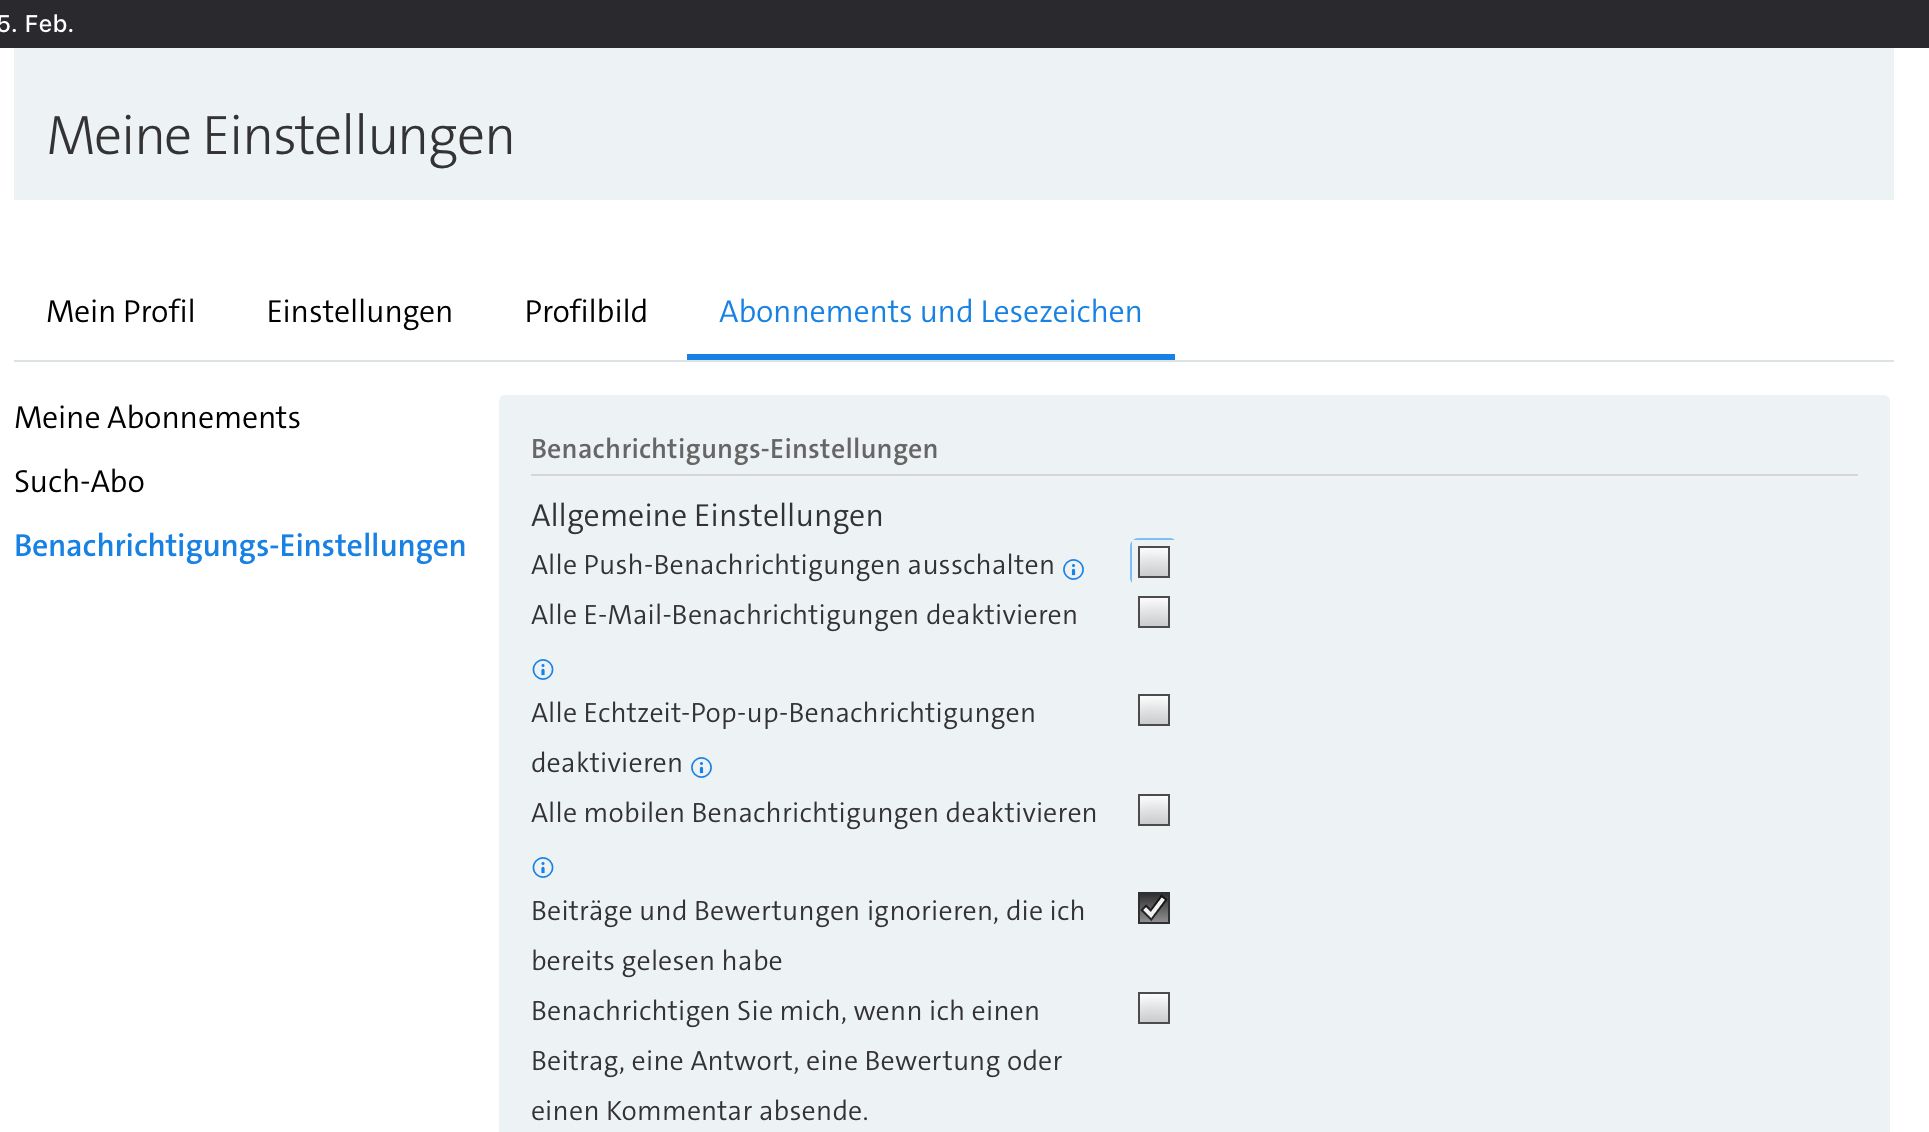Image resolution: width=1929 pixels, height=1132 pixels.
Task: Enable Benachrichtigen Sie mich beim Absenden checkbox
Action: tap(1153, 1008)
